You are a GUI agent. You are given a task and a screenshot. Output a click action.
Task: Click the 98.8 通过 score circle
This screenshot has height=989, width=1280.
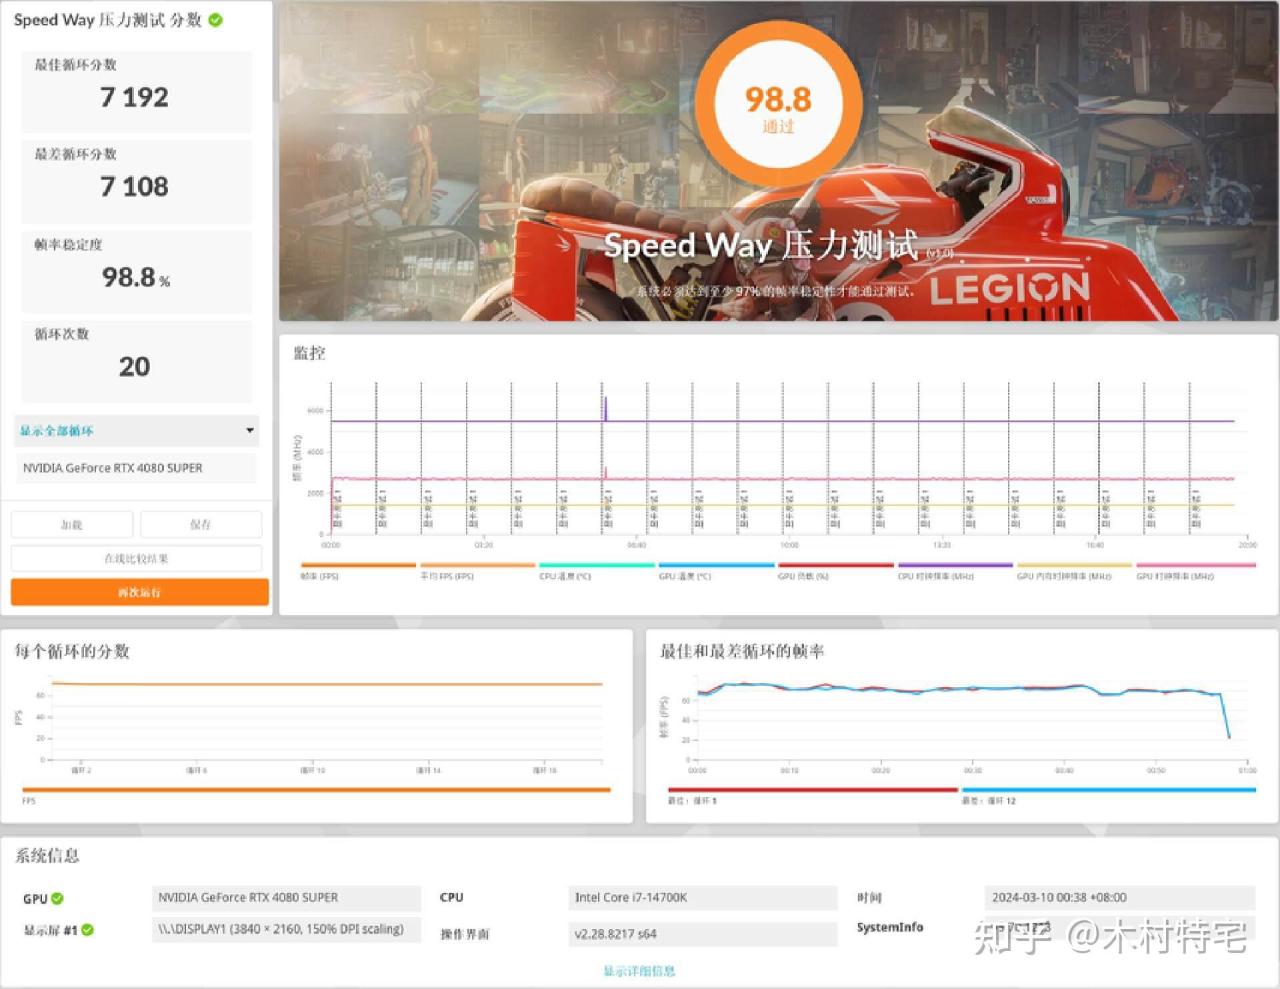coord(778,106)
